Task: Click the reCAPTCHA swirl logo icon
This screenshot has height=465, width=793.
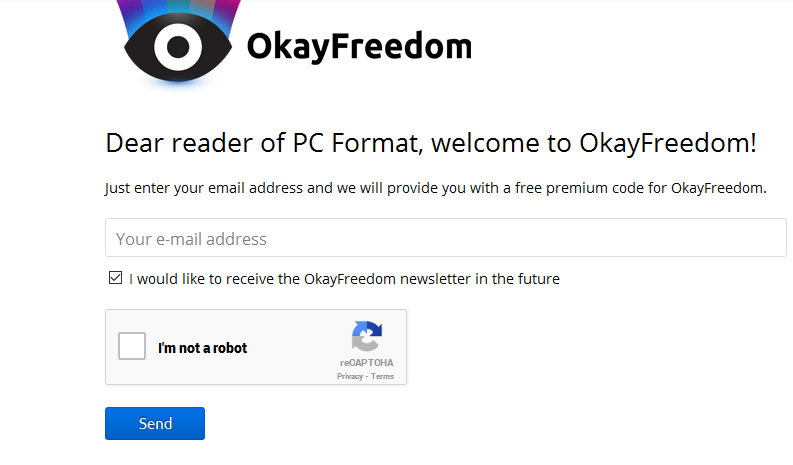Action: pyautogui.click(x=367, y=337)
